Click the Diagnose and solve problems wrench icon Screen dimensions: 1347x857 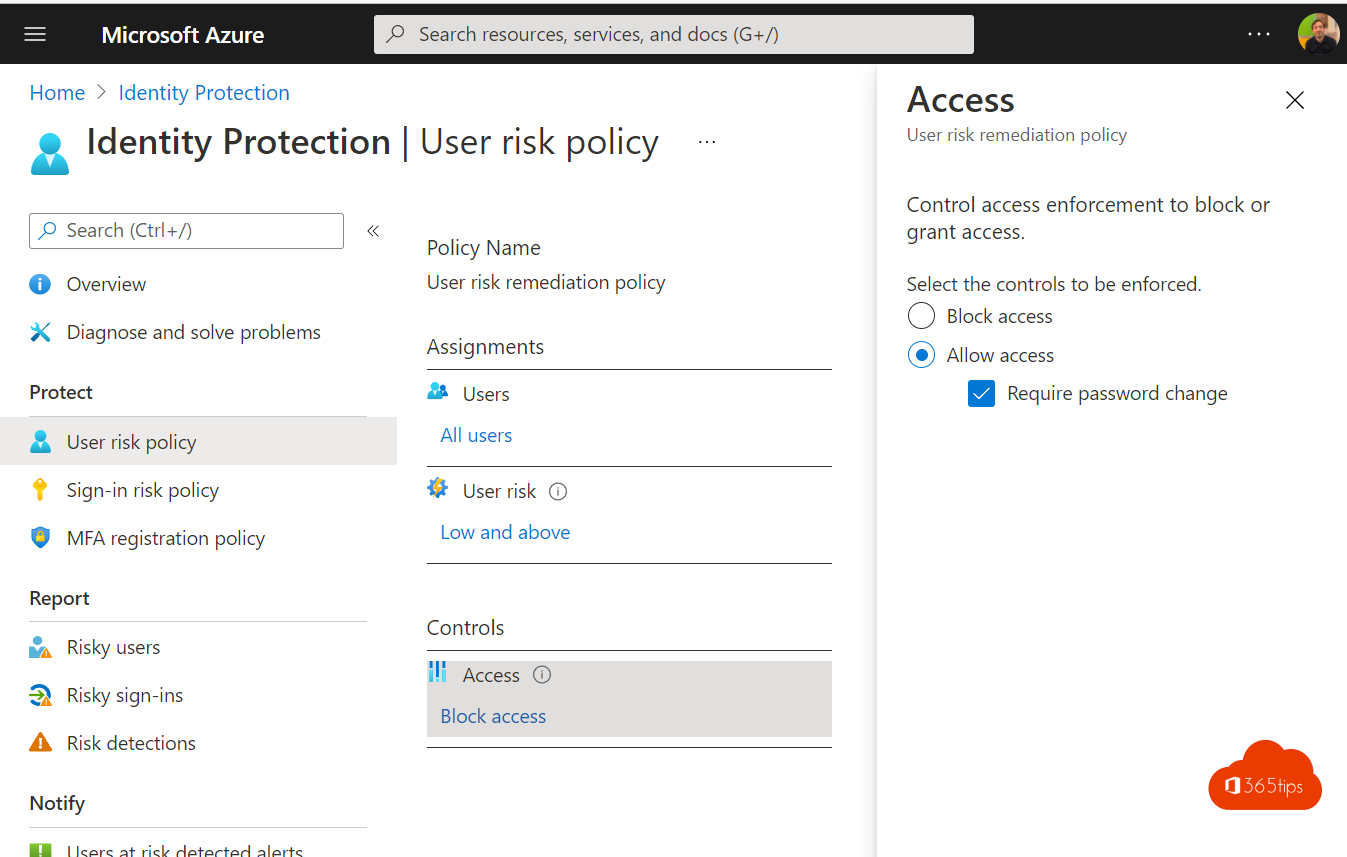40,332
